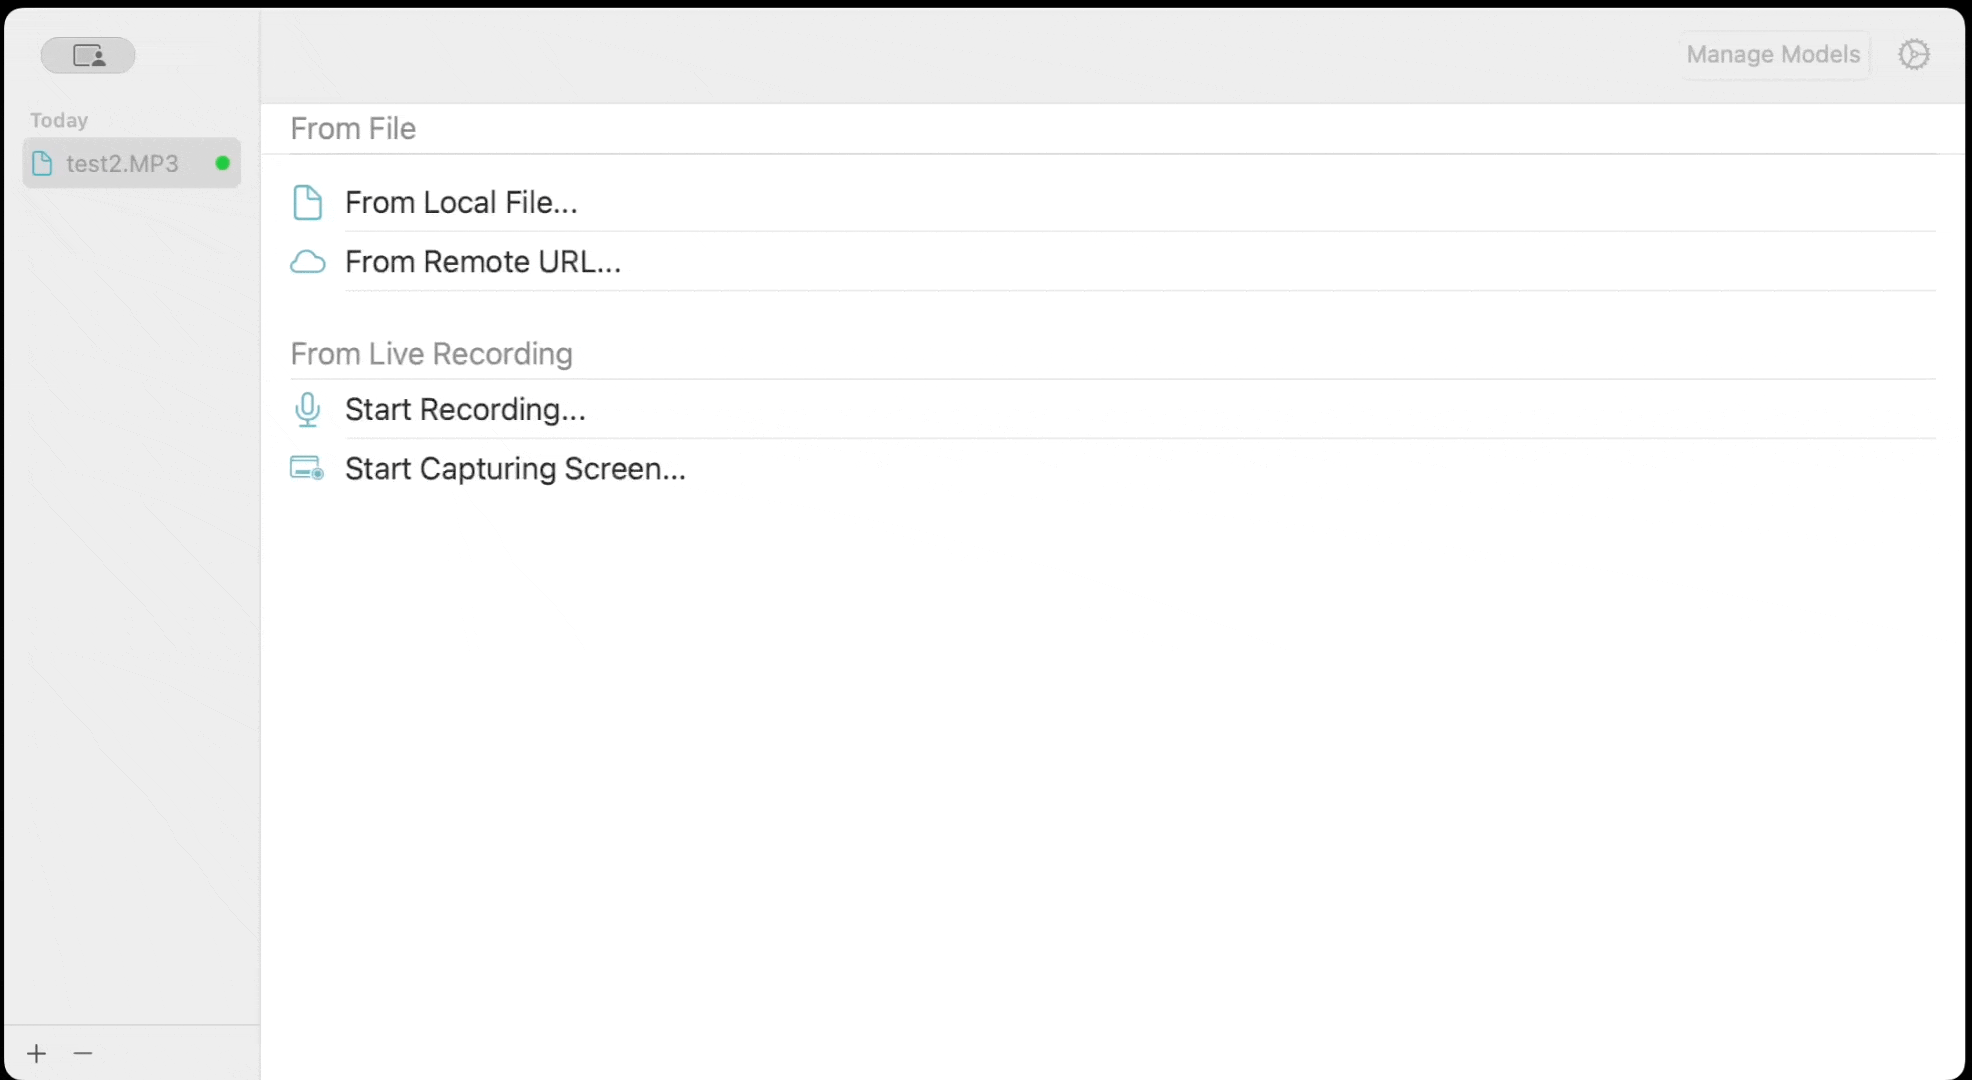Click the microphone icon beside Start Recording
1972x1080 pixels.
[307, 409]
